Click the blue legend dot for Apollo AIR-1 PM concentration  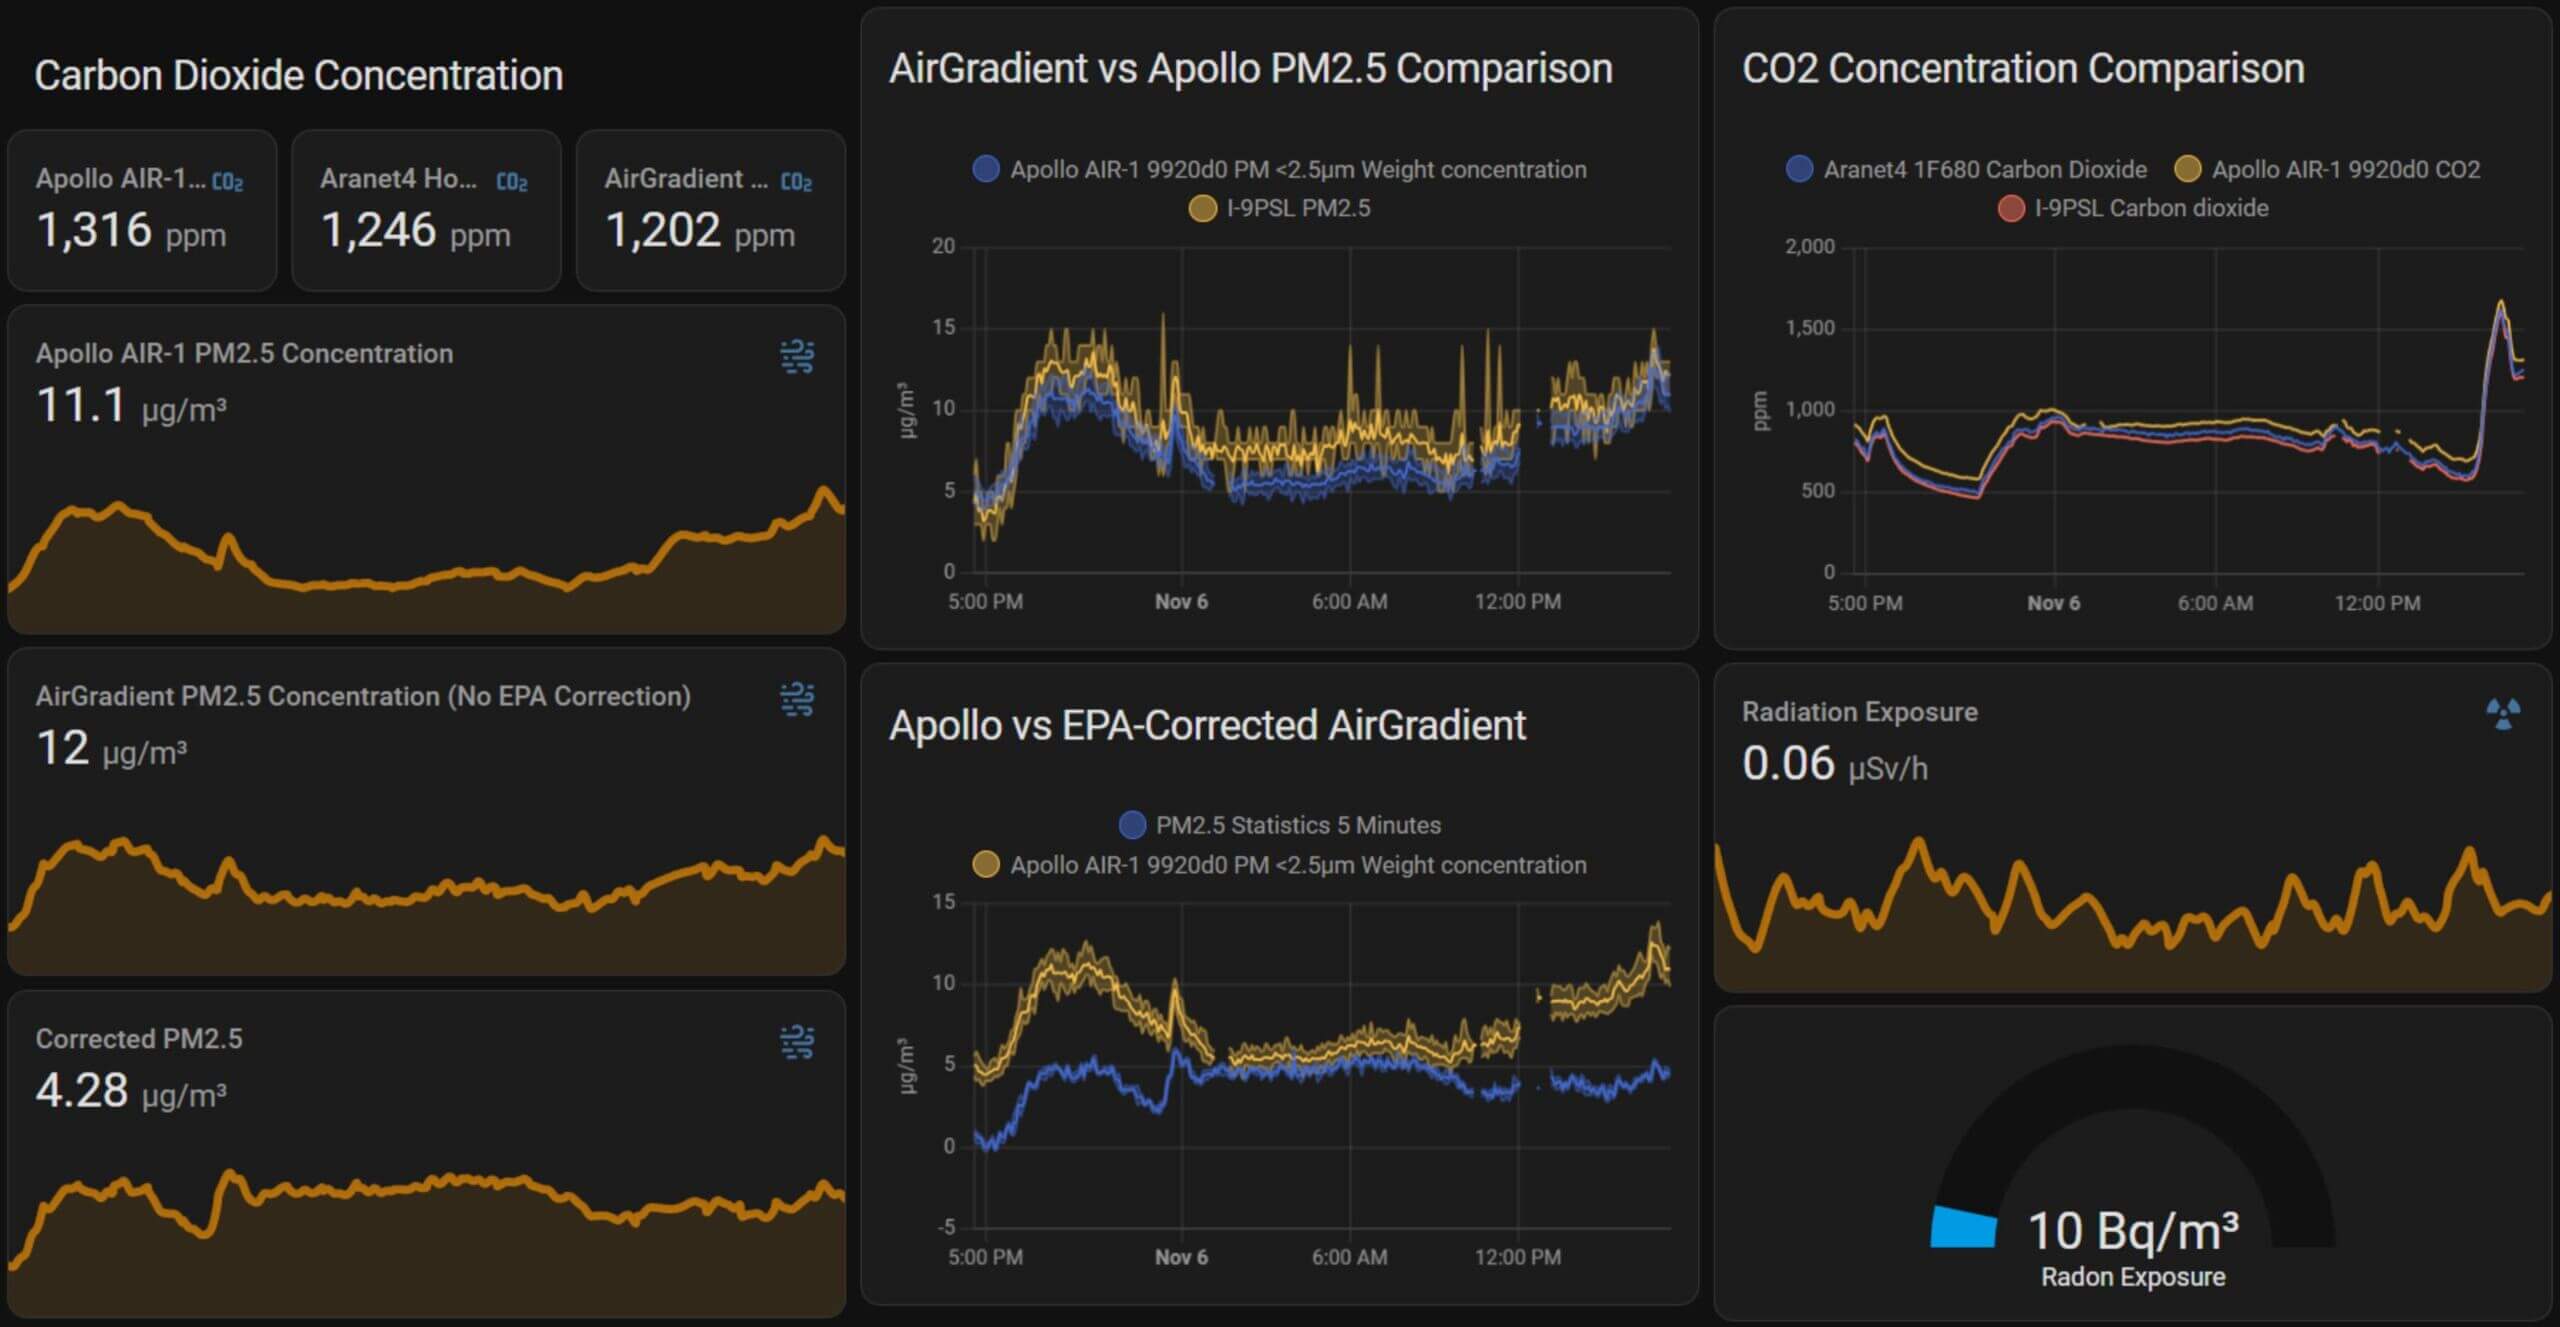986,168
